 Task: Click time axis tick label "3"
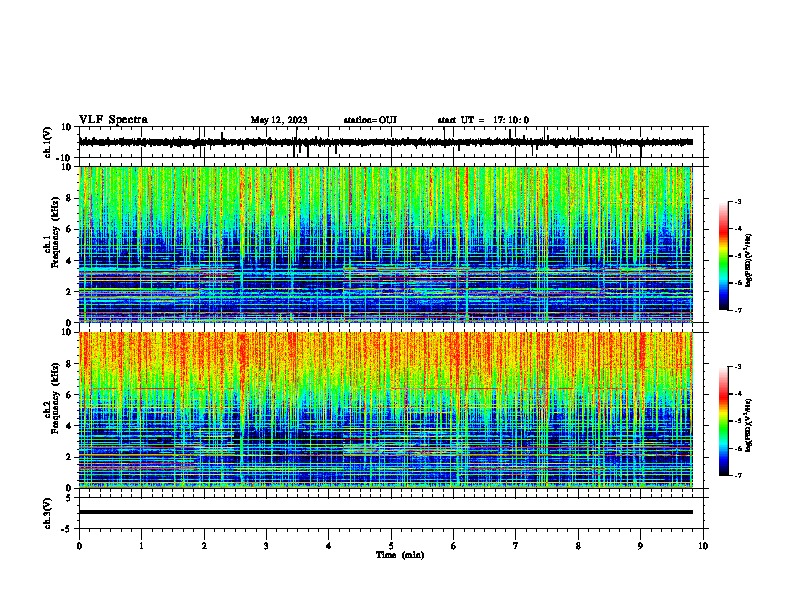click(266, 546)
